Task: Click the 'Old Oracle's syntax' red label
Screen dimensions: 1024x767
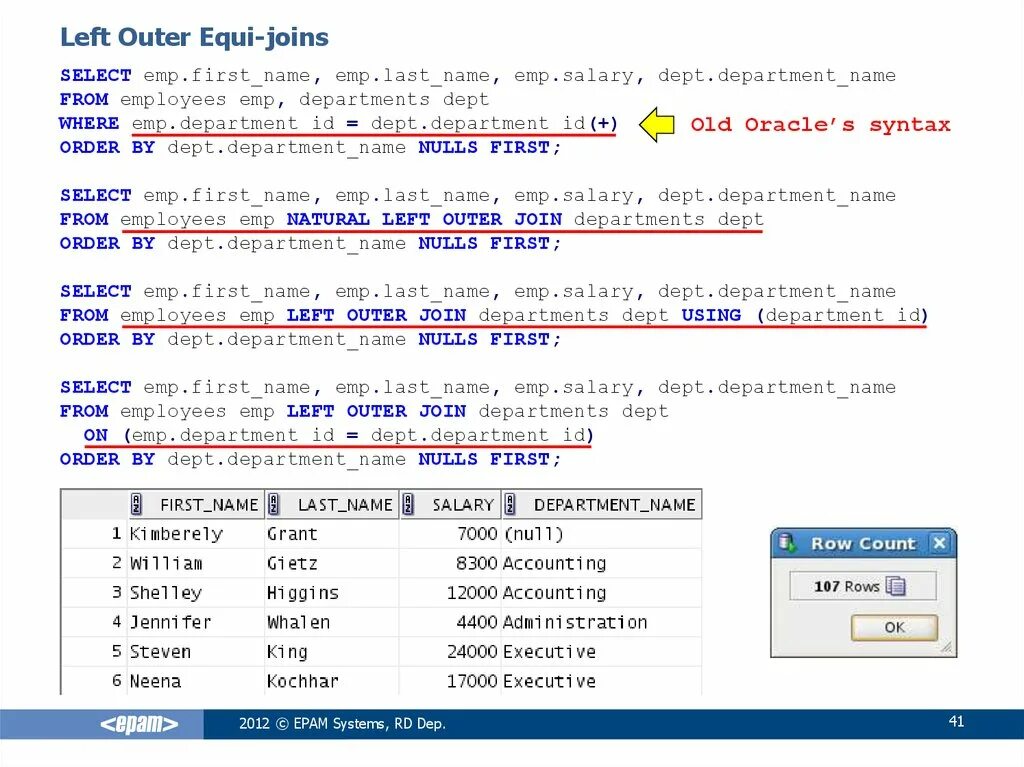Action: [x=820, y=124]
